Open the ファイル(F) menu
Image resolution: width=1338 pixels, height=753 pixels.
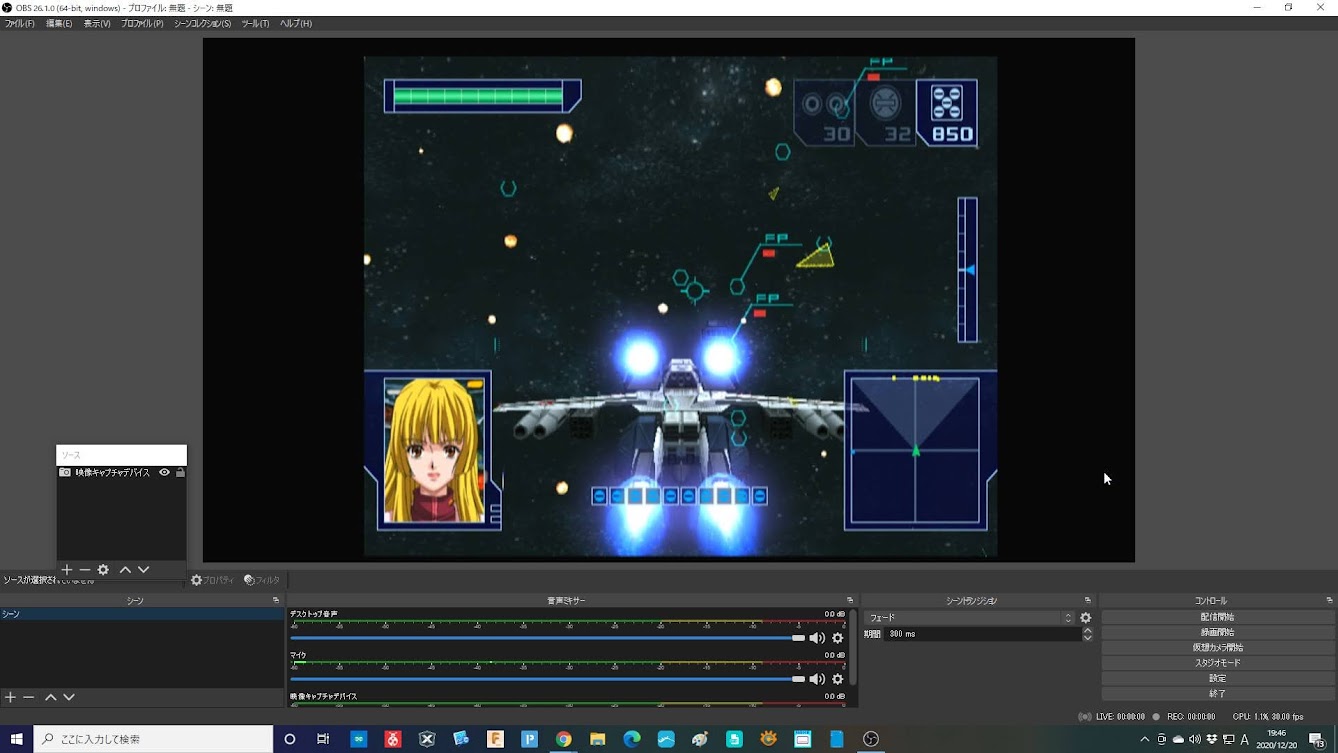coord(19,23)
